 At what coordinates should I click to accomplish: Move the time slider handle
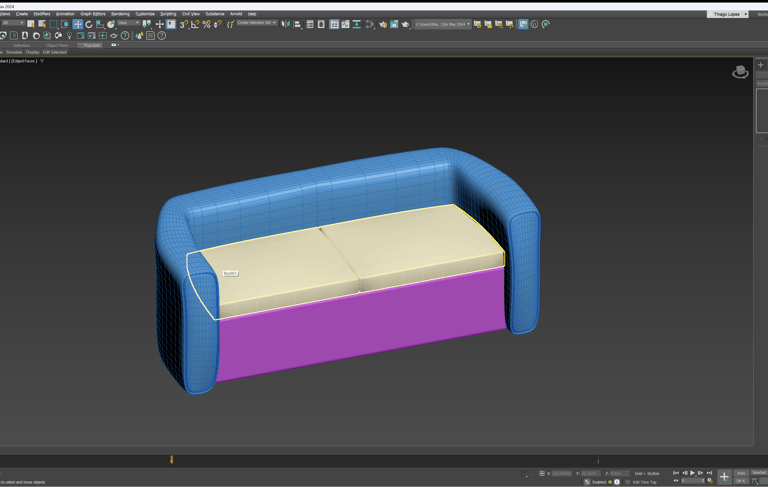pyautogui.click(x=171, y=459)
